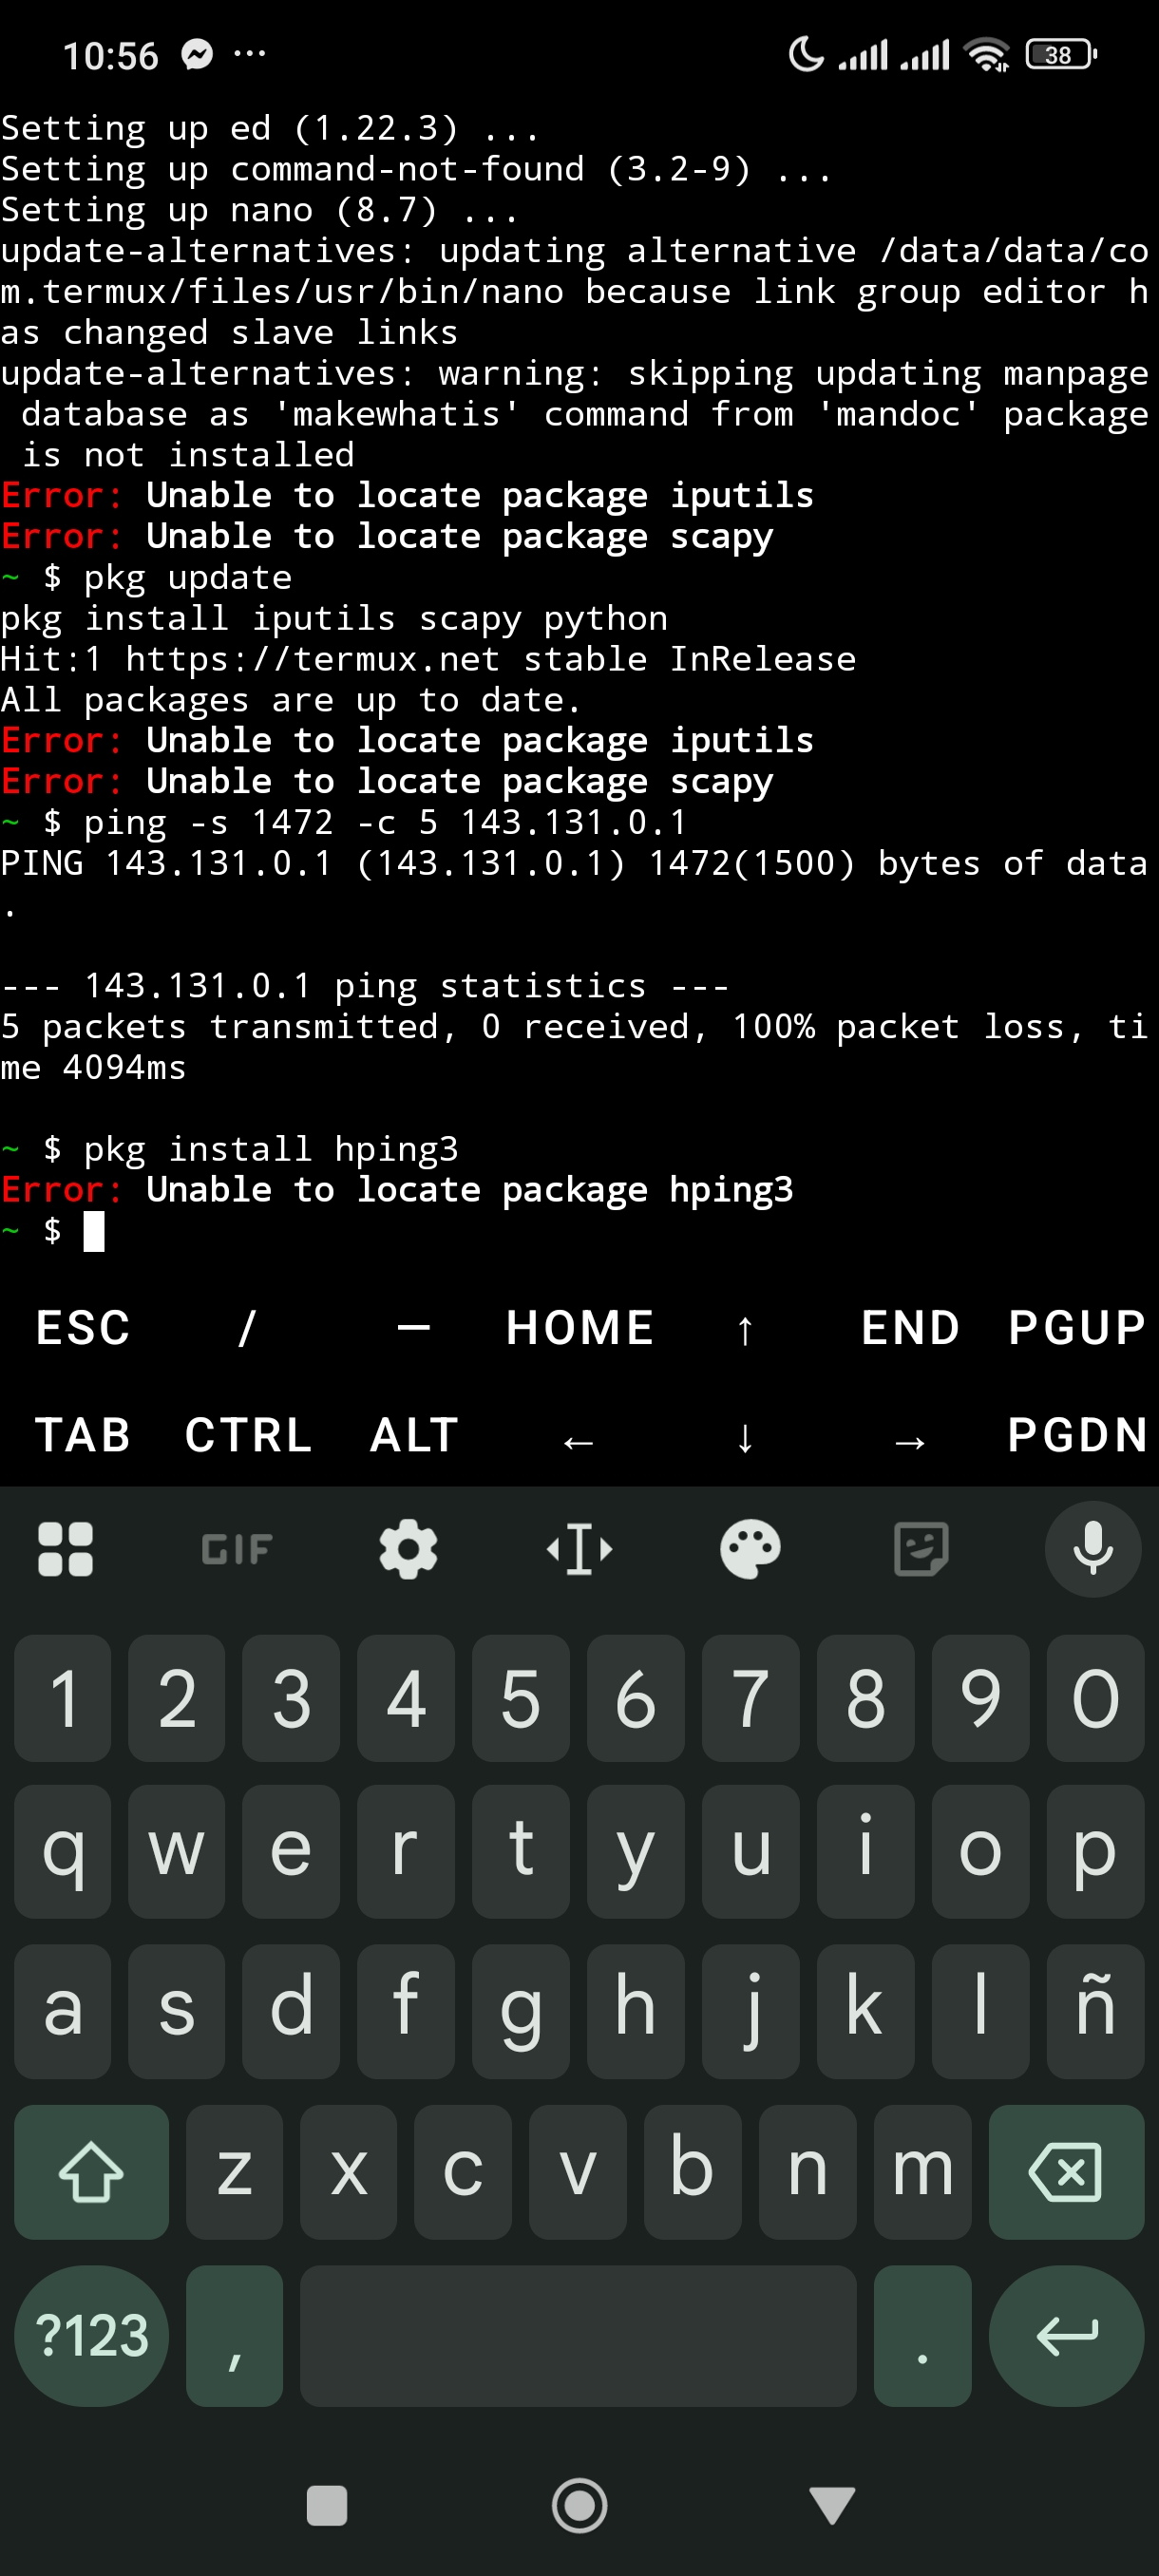Open the sticker icon on the keyboard
Viewport: 1159px width, 2576px height.
click(x=922, y=1549)
